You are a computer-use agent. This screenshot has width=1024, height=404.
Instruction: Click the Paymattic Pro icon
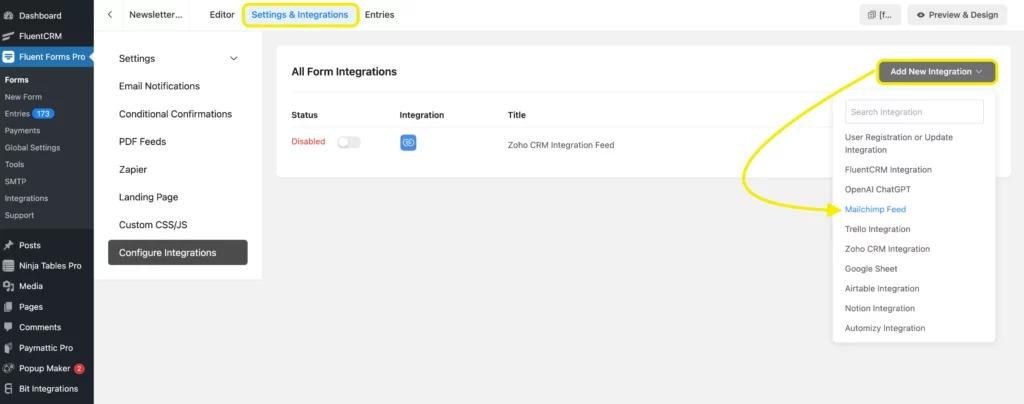point(8,348)
